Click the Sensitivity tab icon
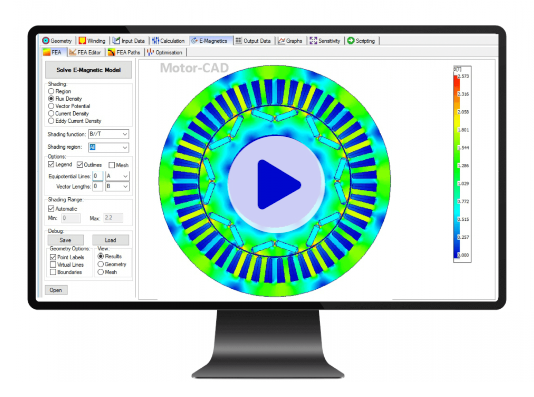This screenshot has height=397, width=534. click(313, 41)
